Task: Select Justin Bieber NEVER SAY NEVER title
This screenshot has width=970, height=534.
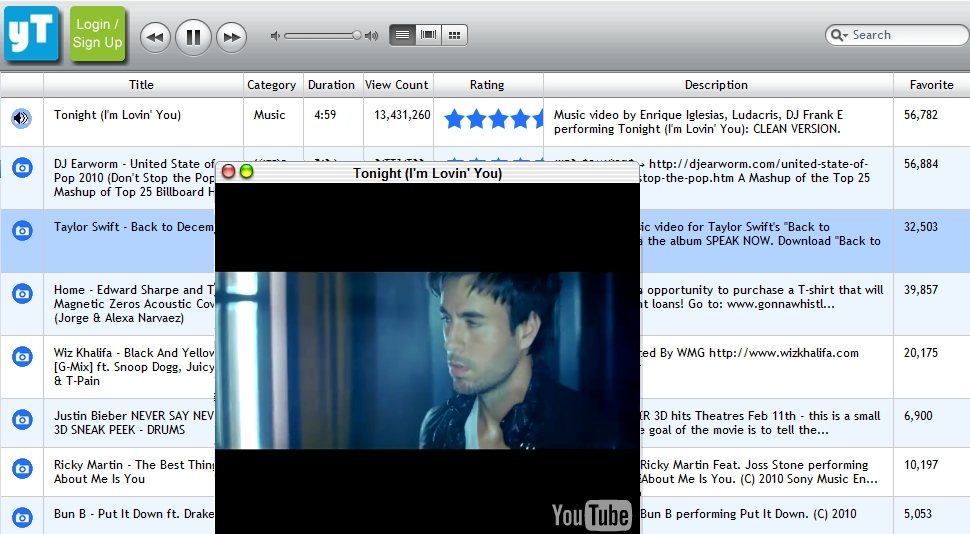Action: coord(134,423)
